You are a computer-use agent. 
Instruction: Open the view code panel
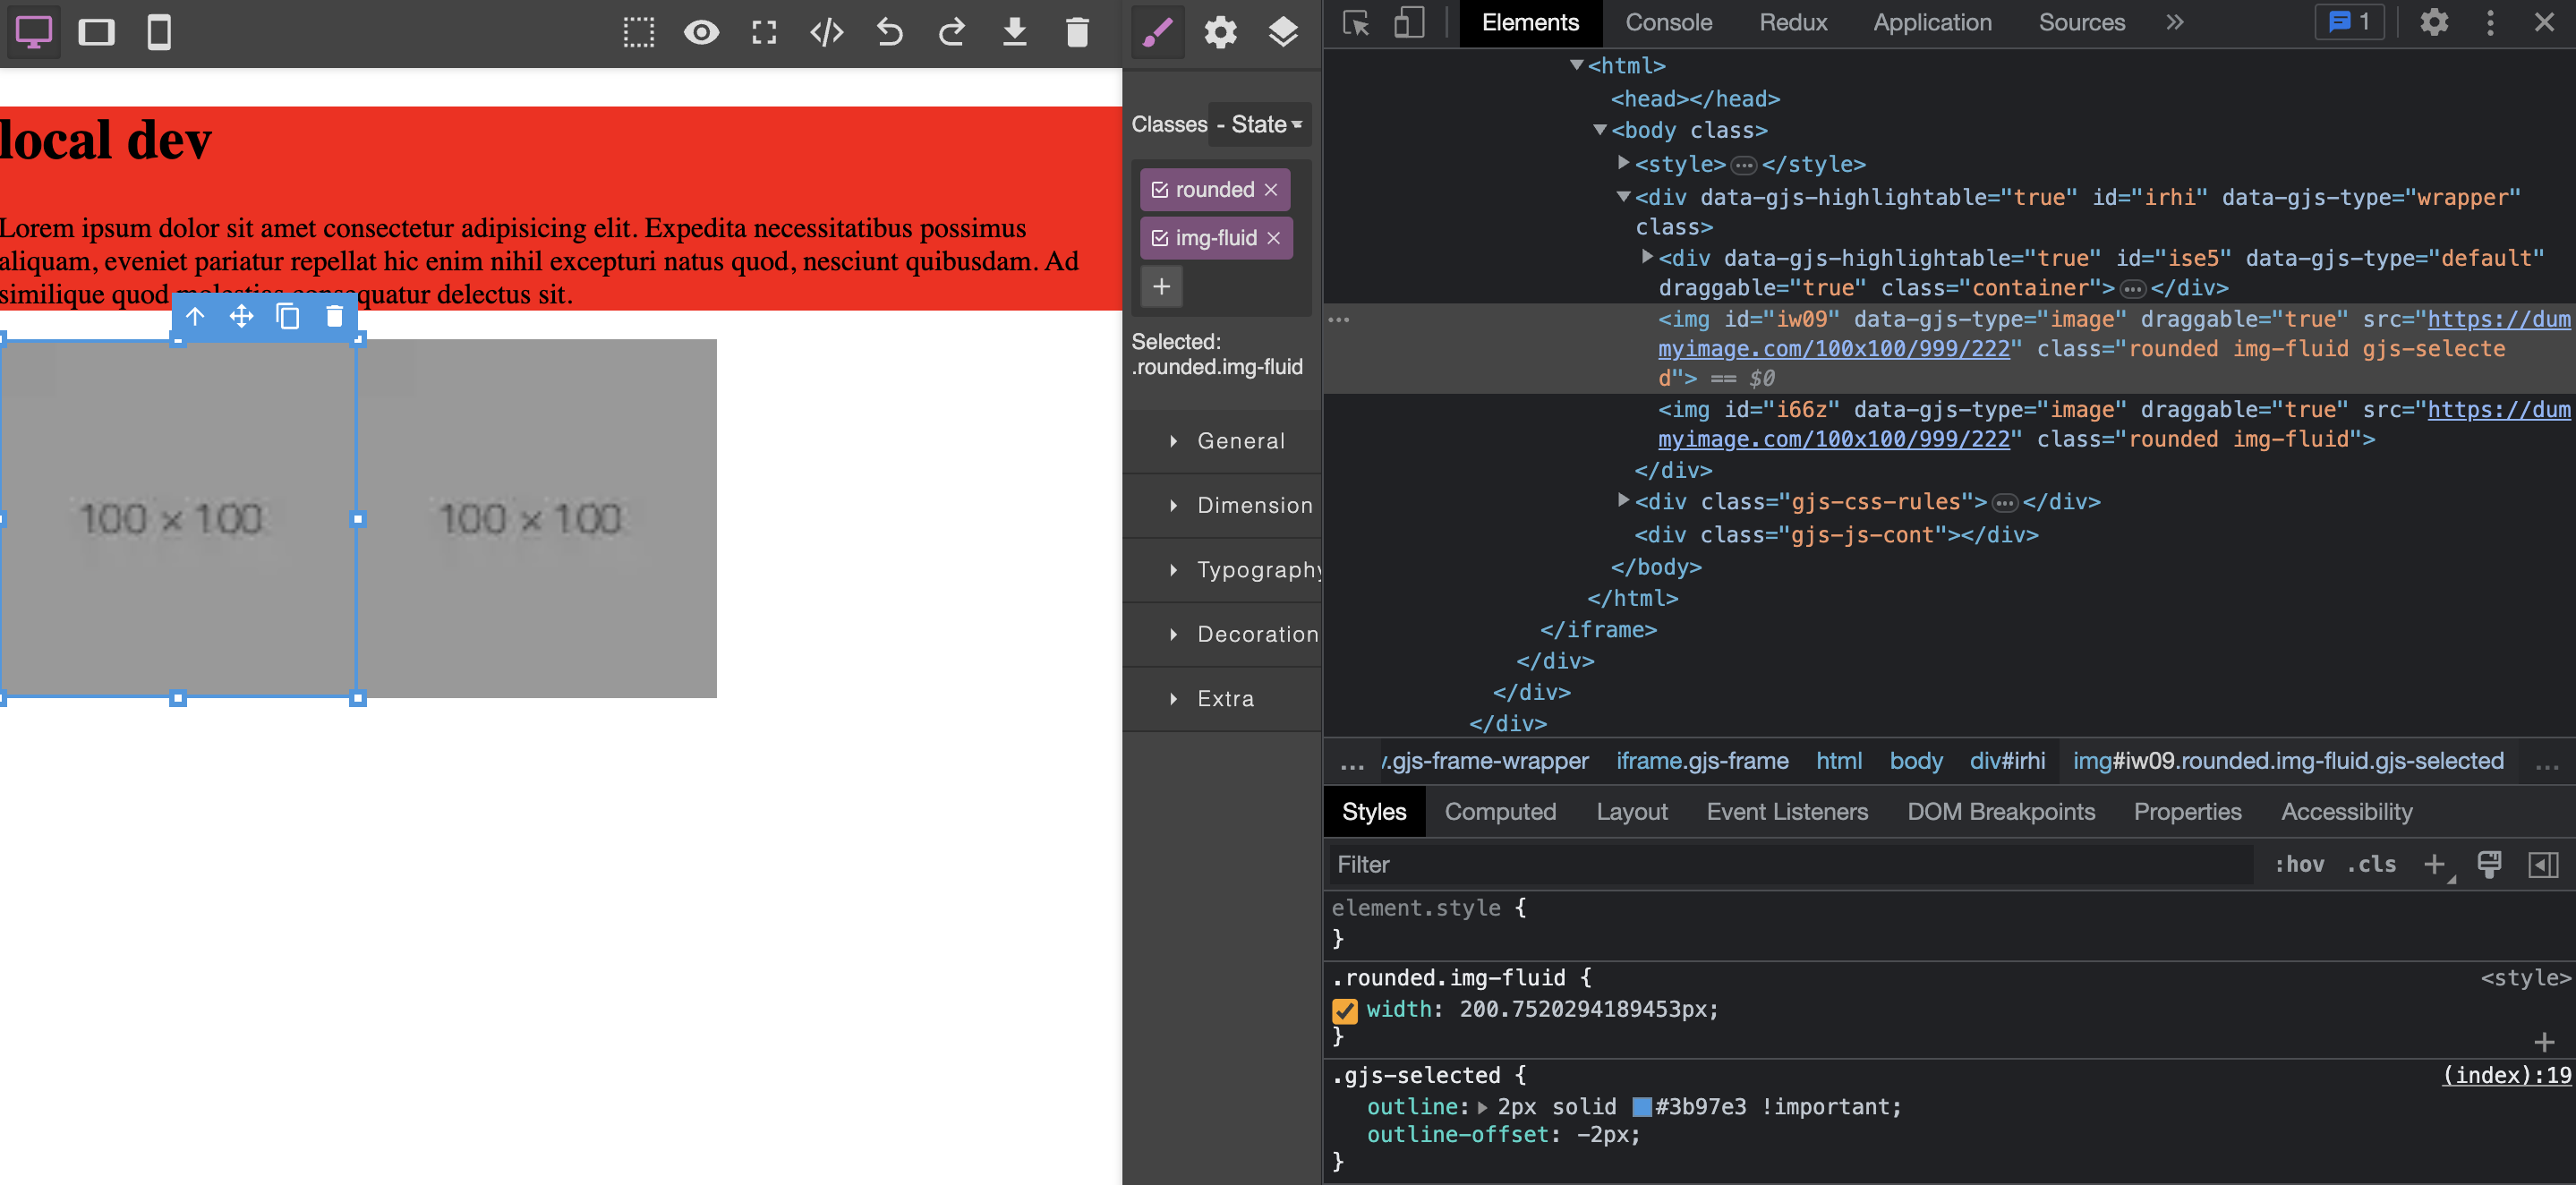(x=826, y=32)
